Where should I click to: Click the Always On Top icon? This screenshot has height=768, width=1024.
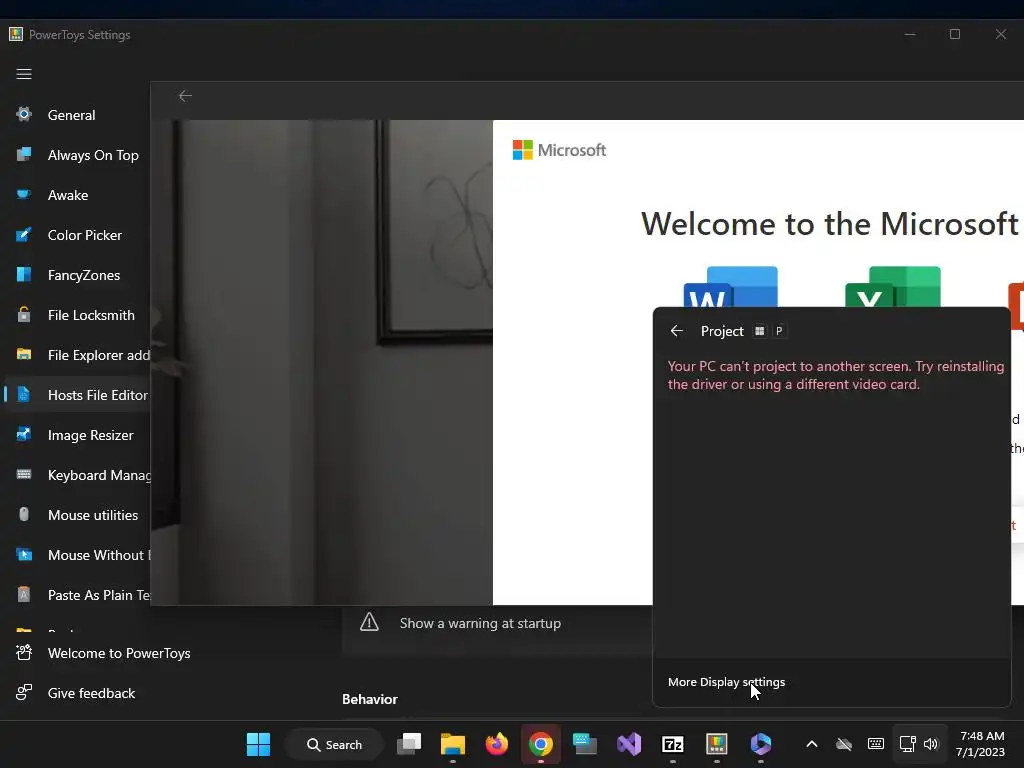[24, 154]
